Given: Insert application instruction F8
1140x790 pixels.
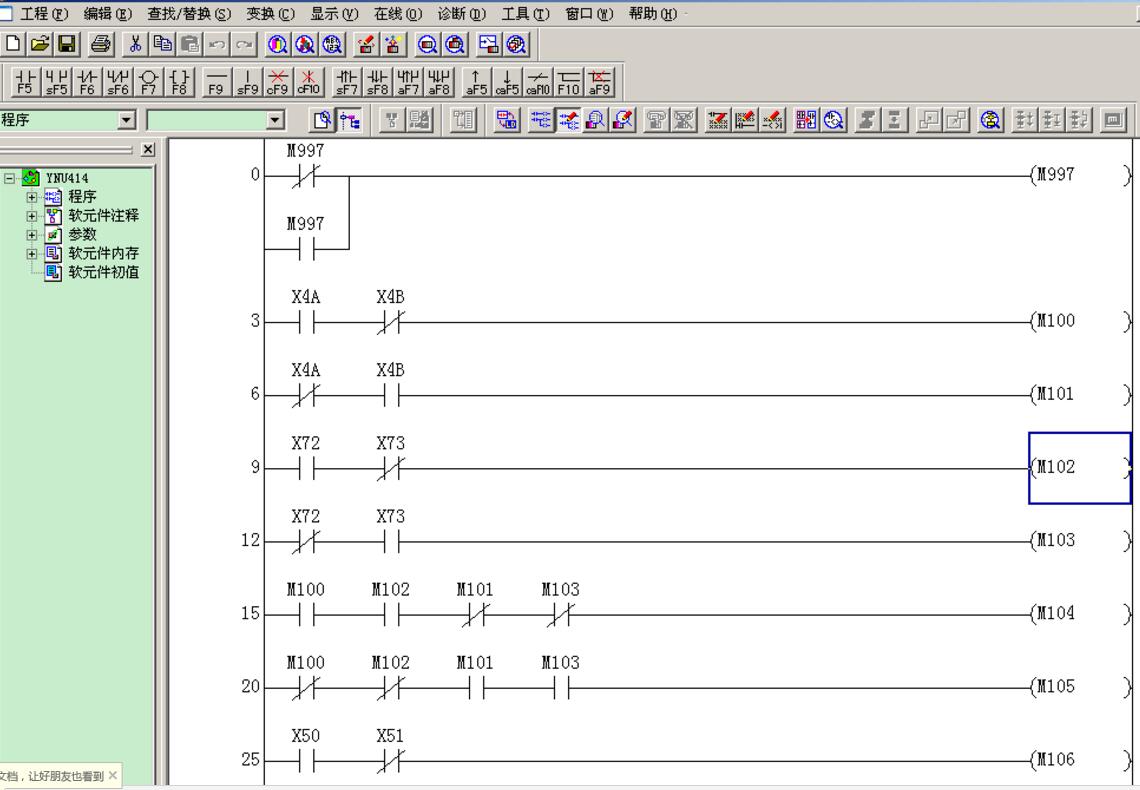Looking at the screenshot, I should 179,82.
